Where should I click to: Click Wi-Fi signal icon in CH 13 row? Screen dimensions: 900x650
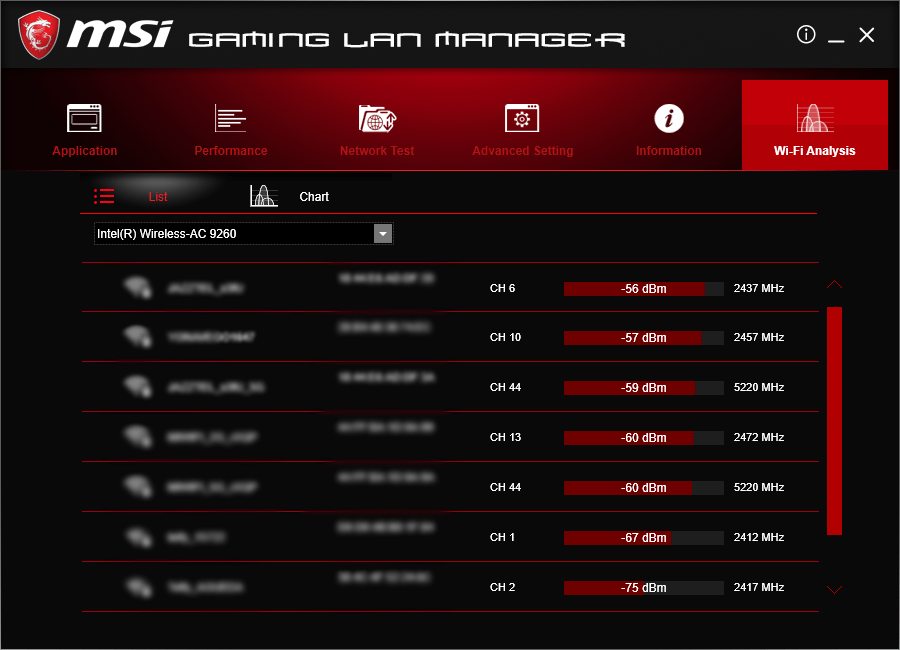tap(138, 436)
